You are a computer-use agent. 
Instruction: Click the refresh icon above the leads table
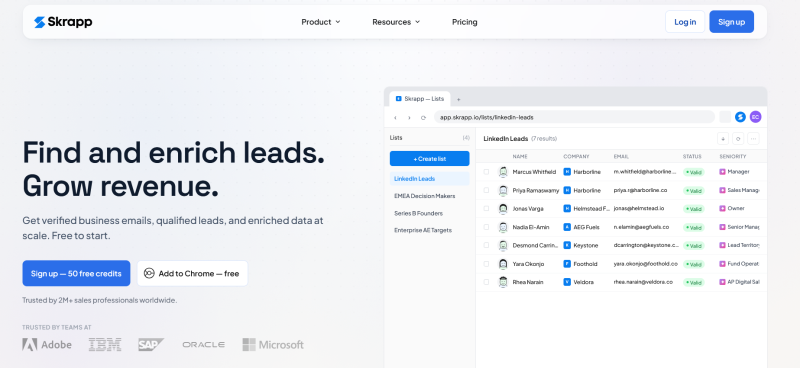click(x=738, y=138)
